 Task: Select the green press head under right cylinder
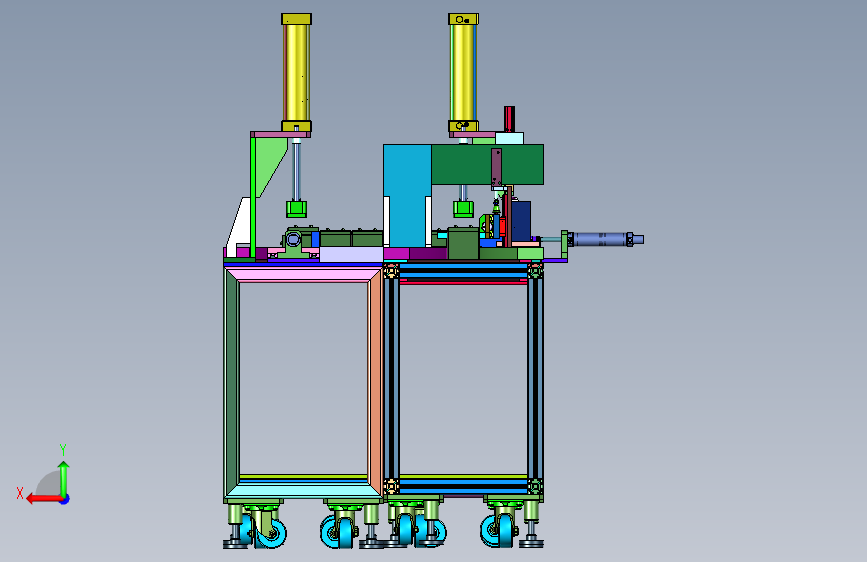(x=463, y=209)
